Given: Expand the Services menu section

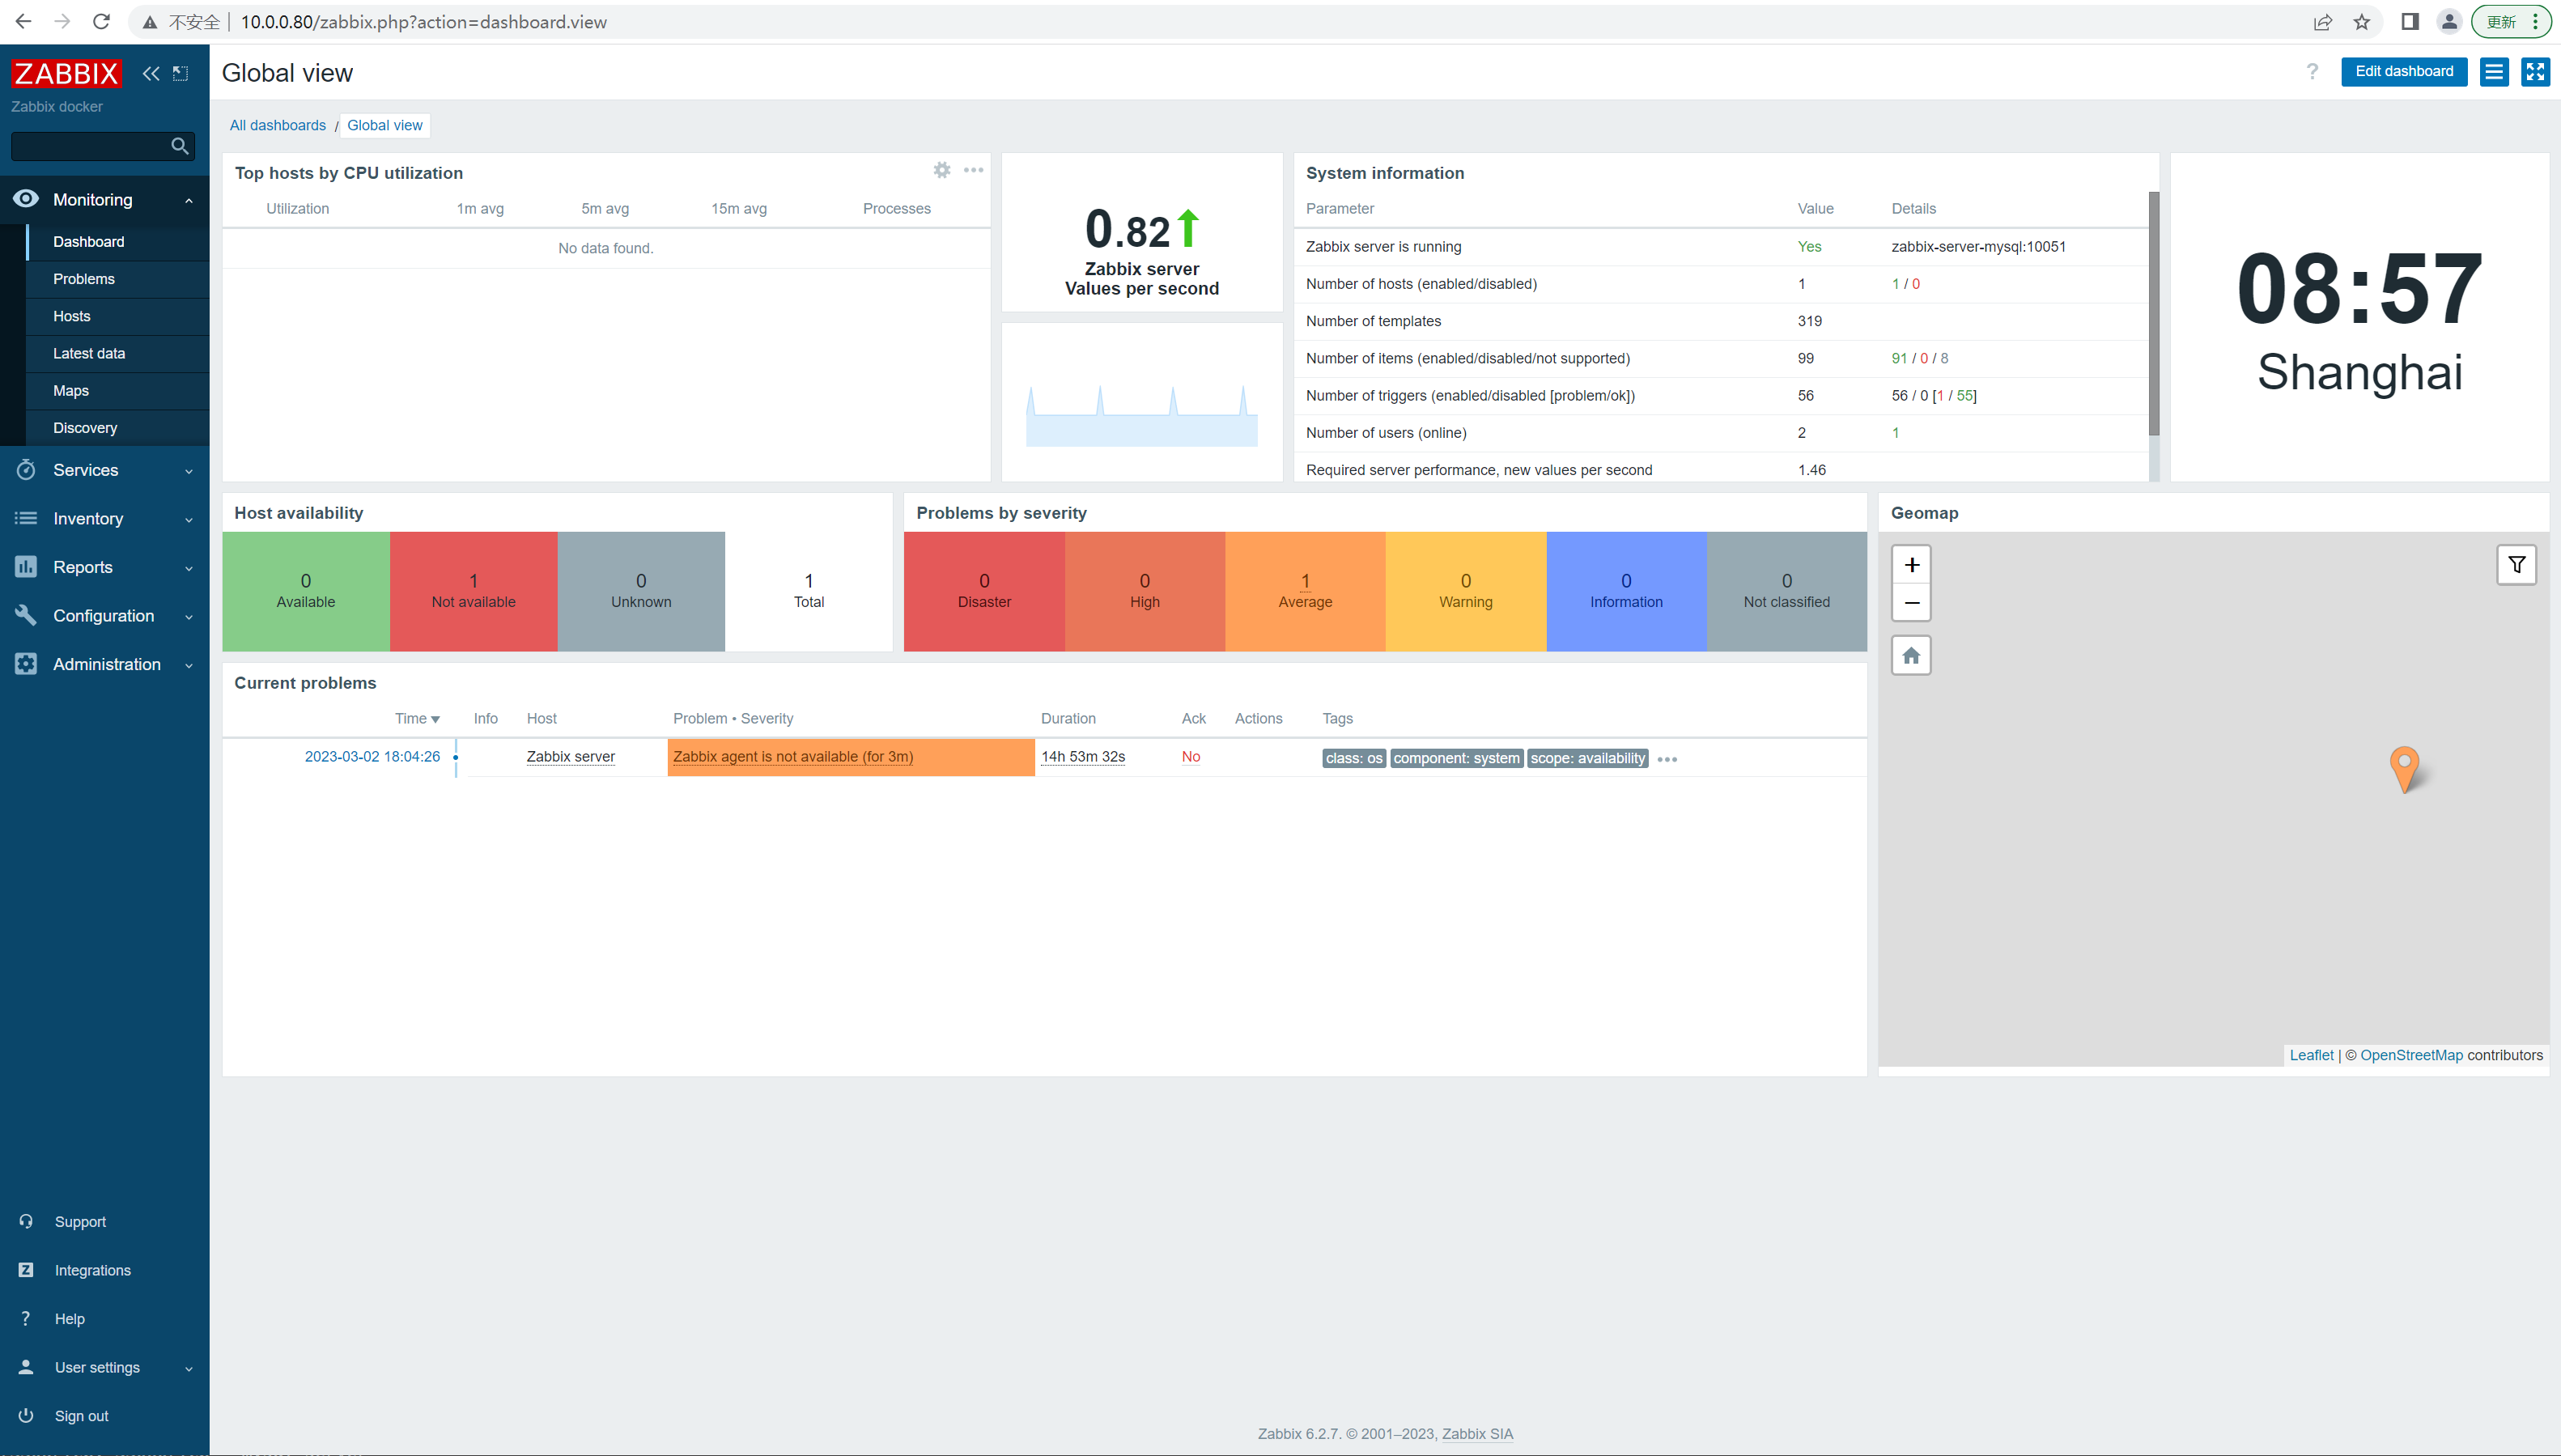Looking at the screenshot, I should 189,471.
